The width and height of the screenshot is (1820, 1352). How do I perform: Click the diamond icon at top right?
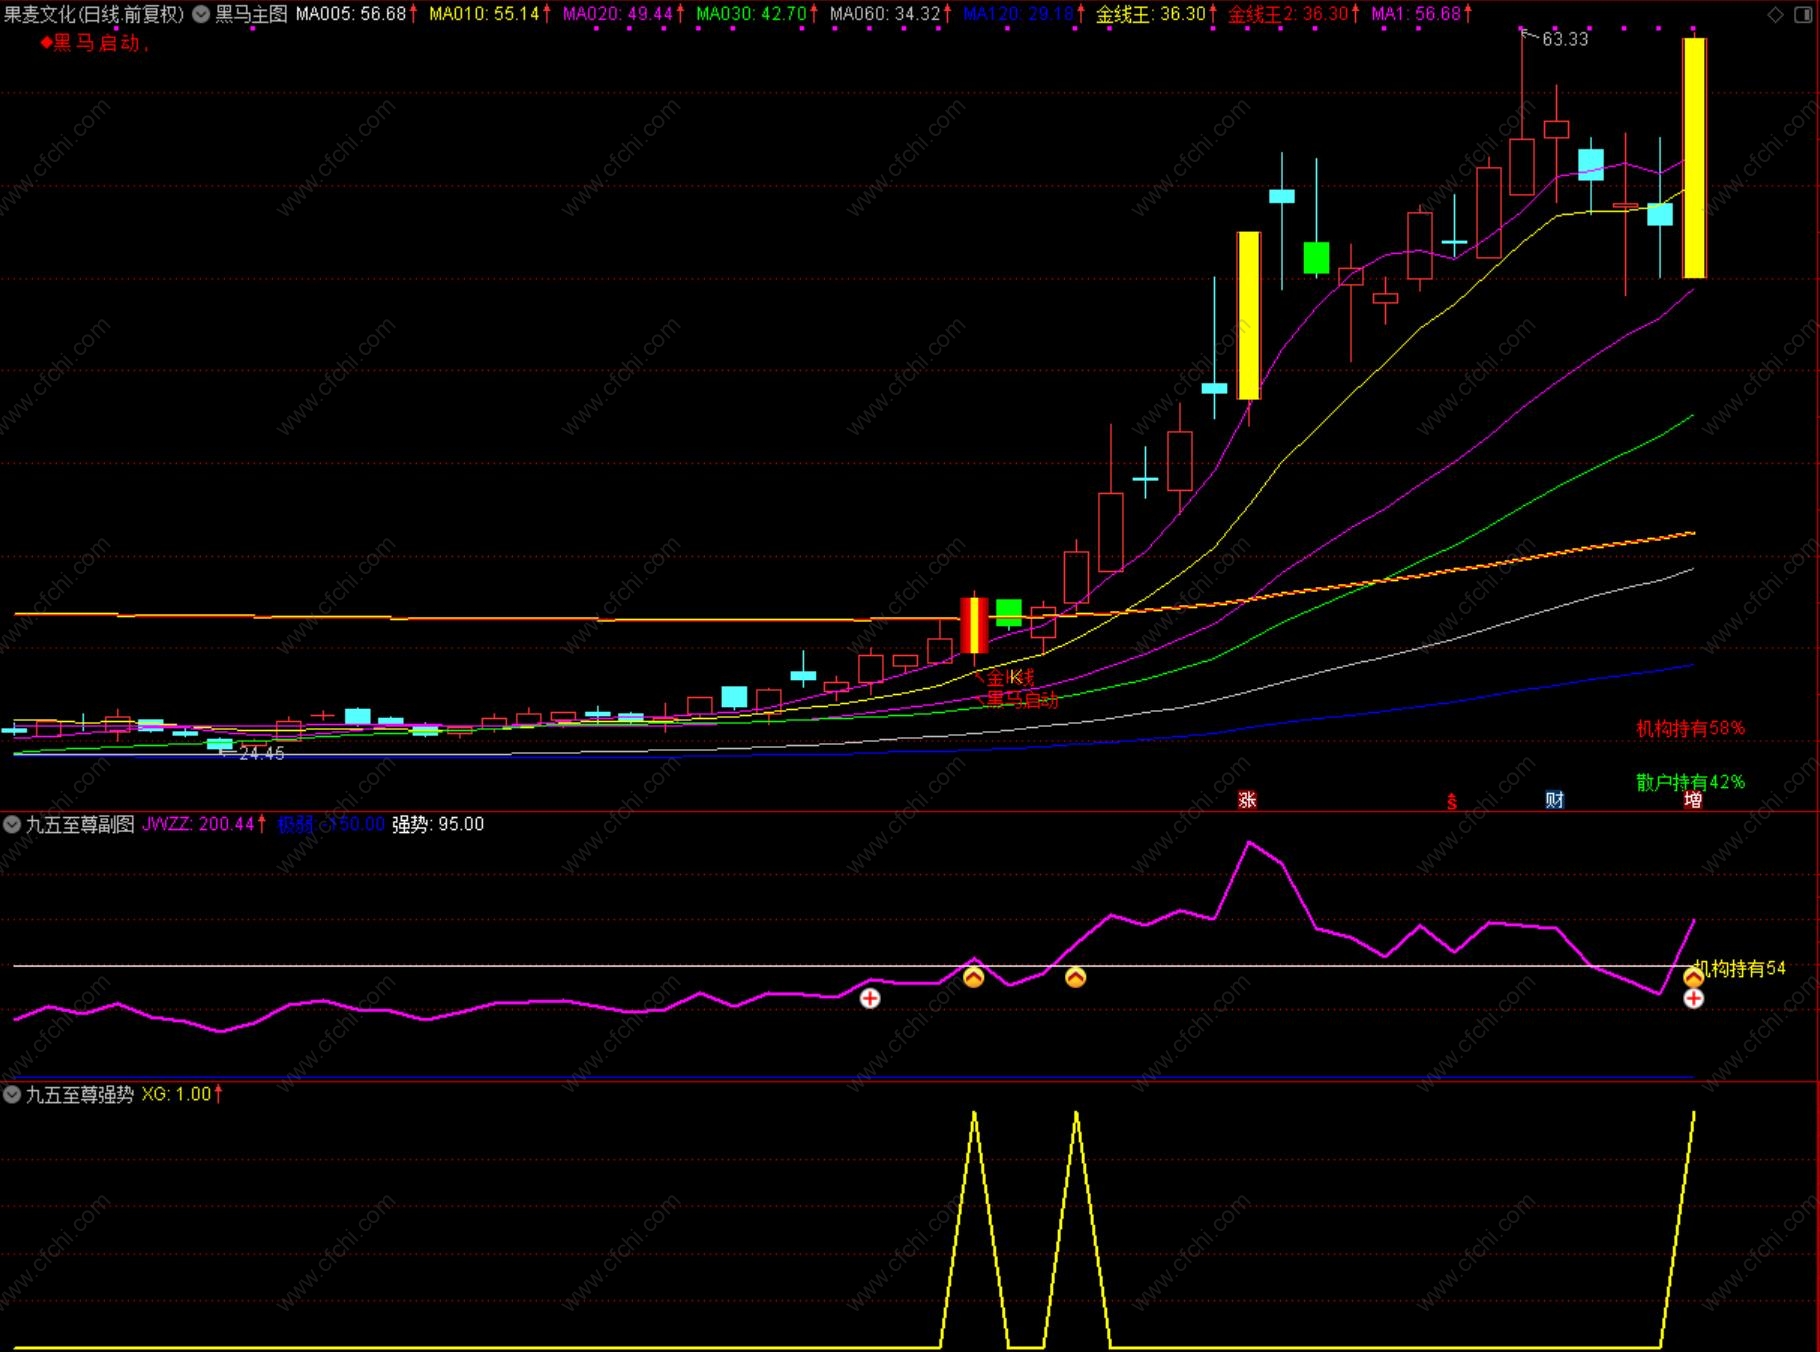(1775, 14)
